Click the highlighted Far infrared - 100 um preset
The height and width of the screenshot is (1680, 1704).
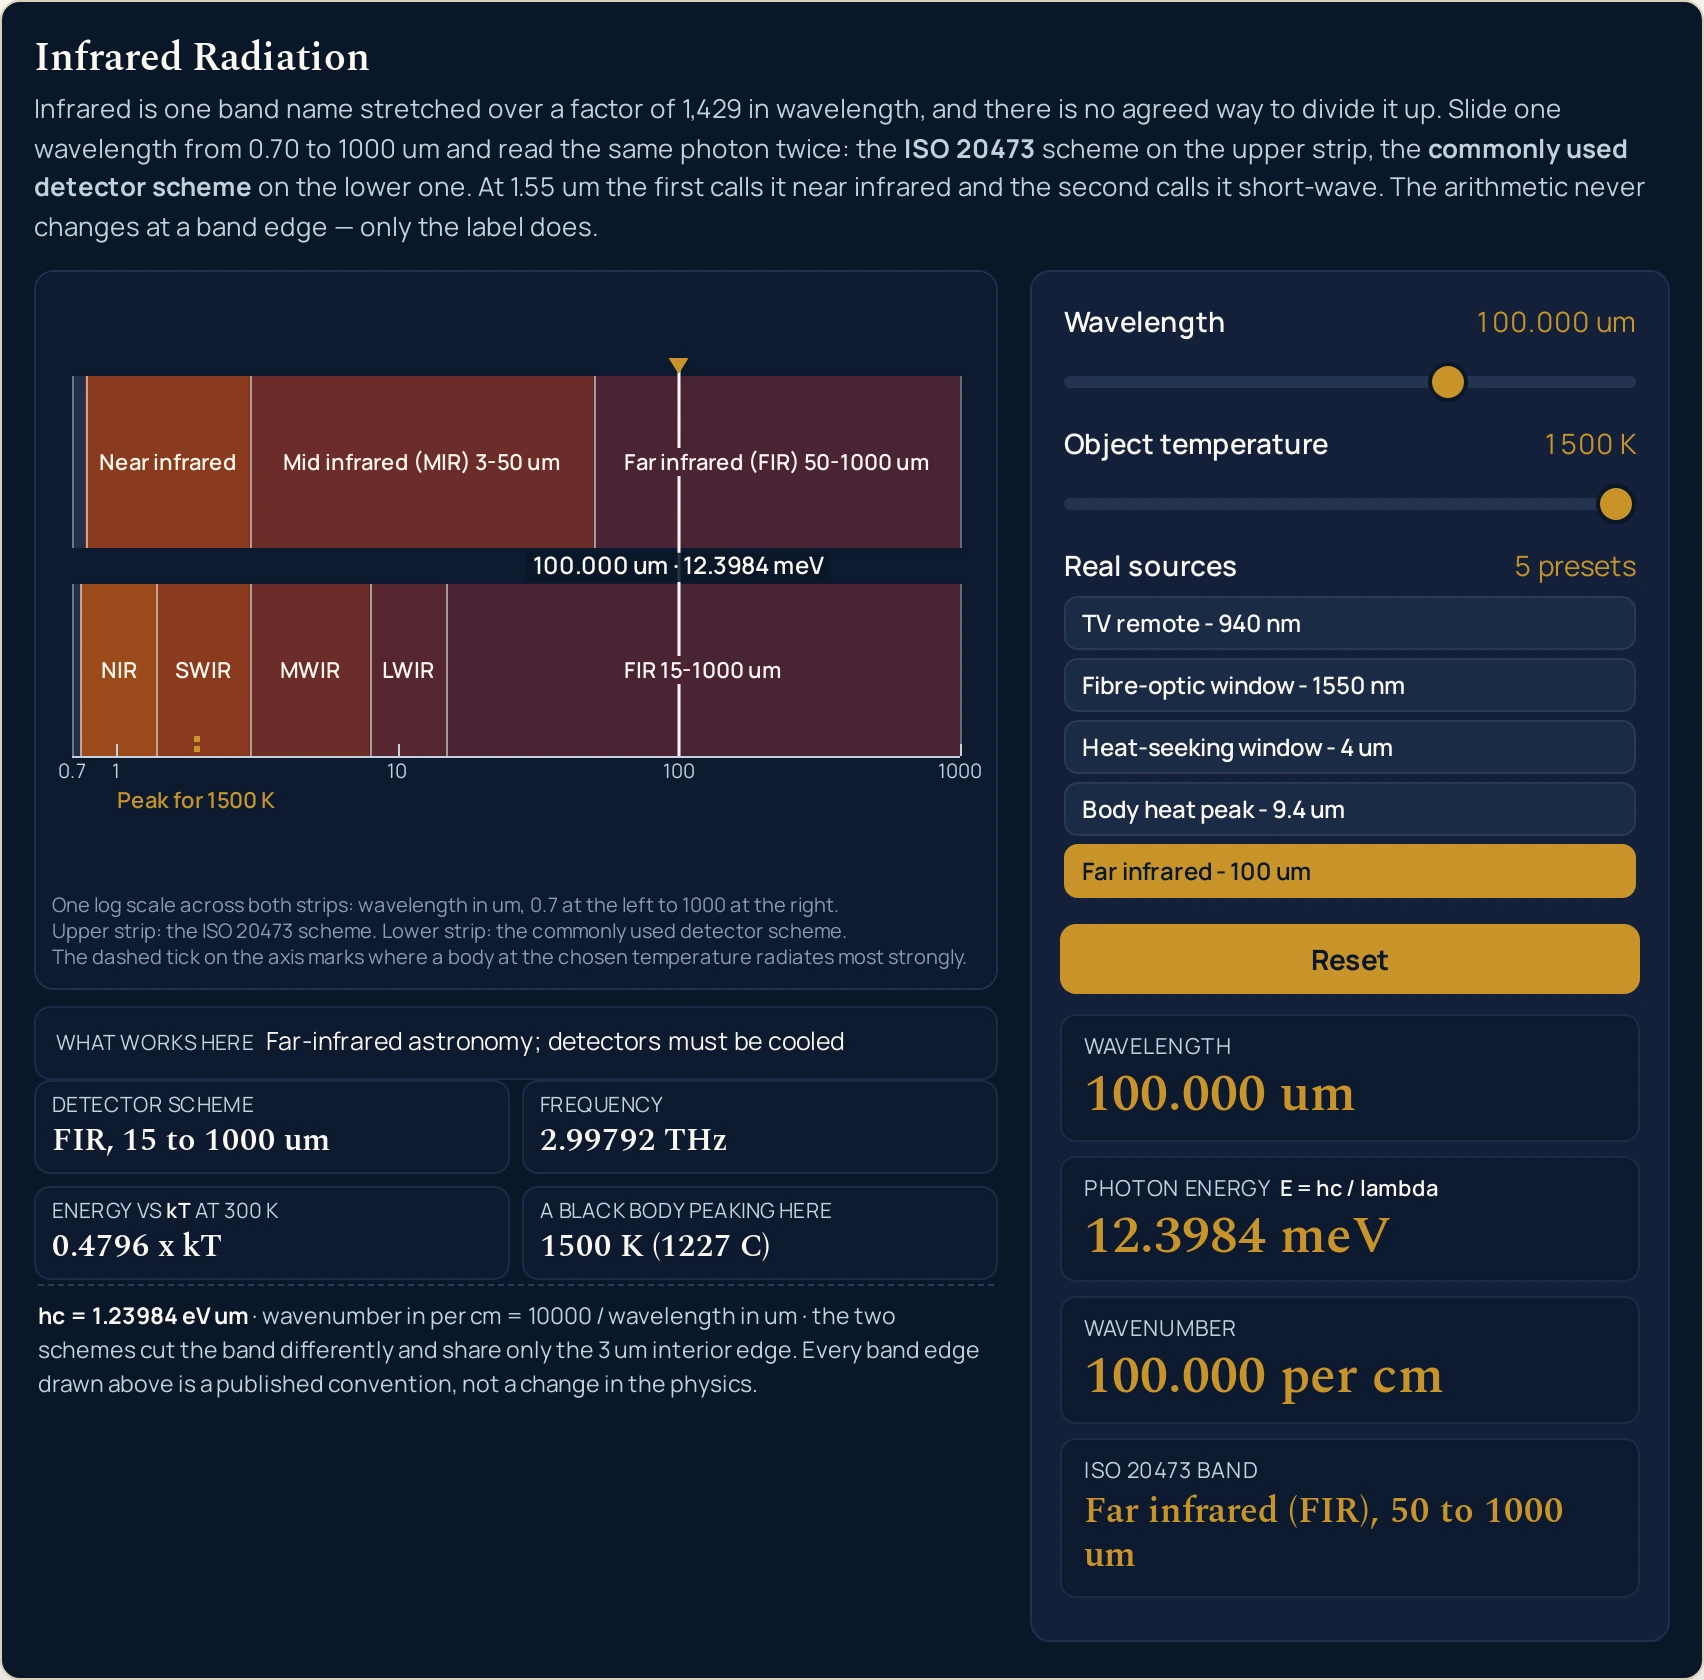1349,872
